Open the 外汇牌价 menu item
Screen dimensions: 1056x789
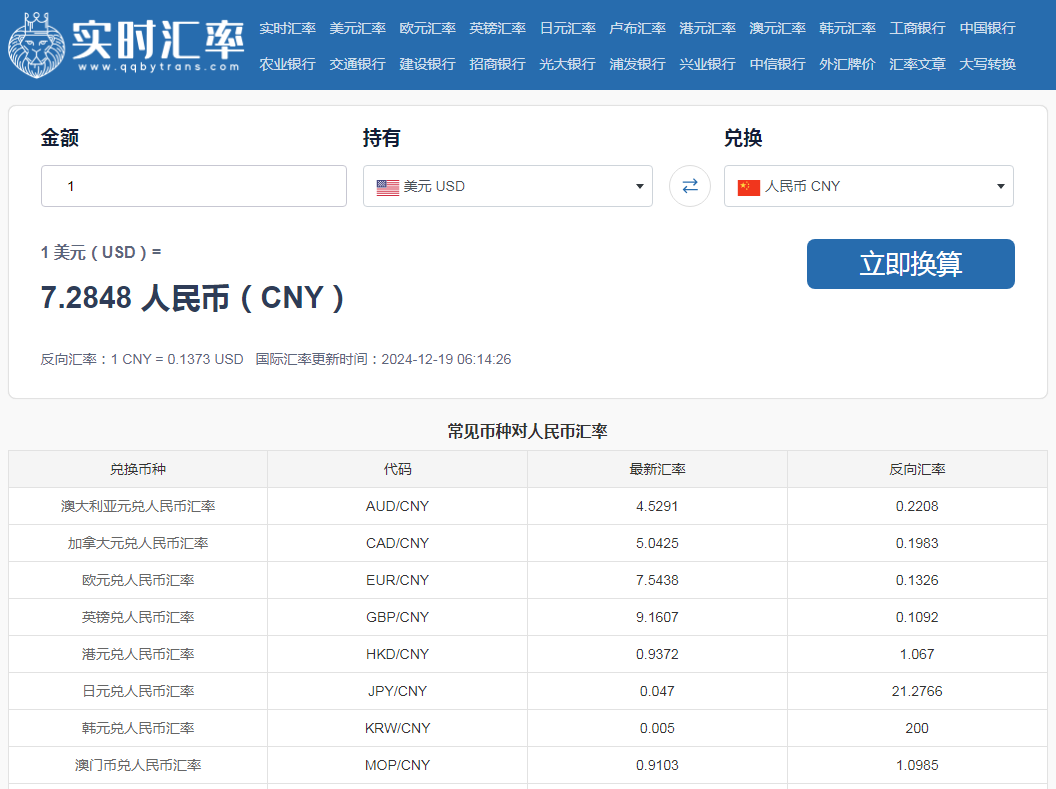[846, 63]
